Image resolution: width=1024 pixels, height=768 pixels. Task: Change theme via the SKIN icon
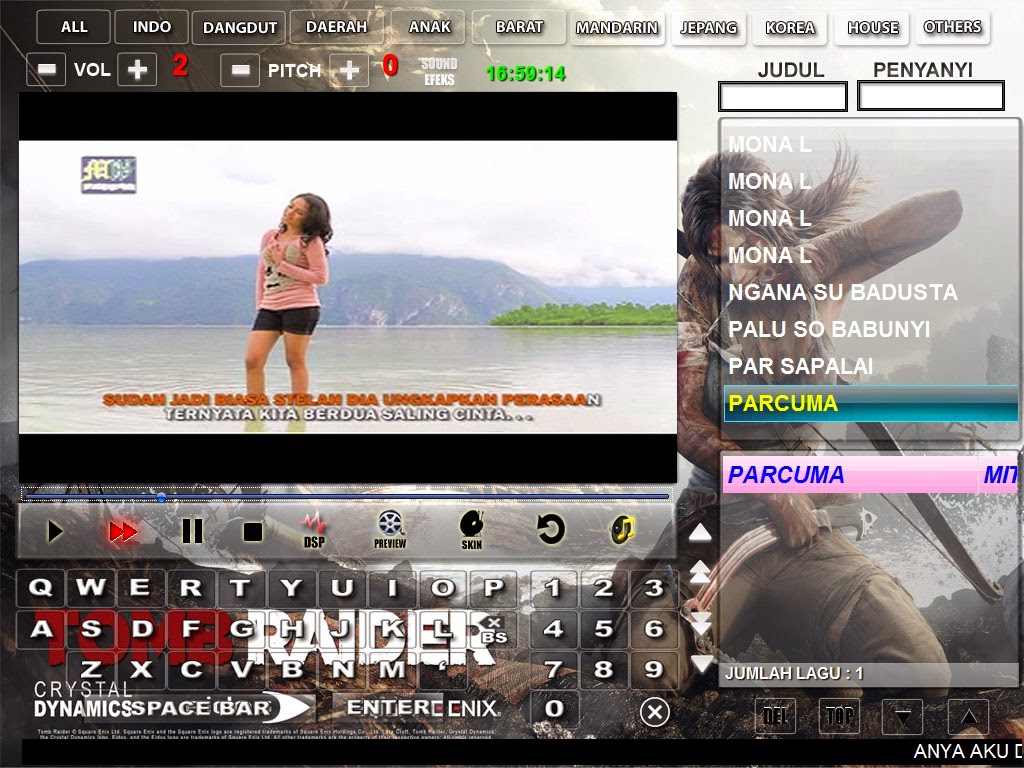472,530
